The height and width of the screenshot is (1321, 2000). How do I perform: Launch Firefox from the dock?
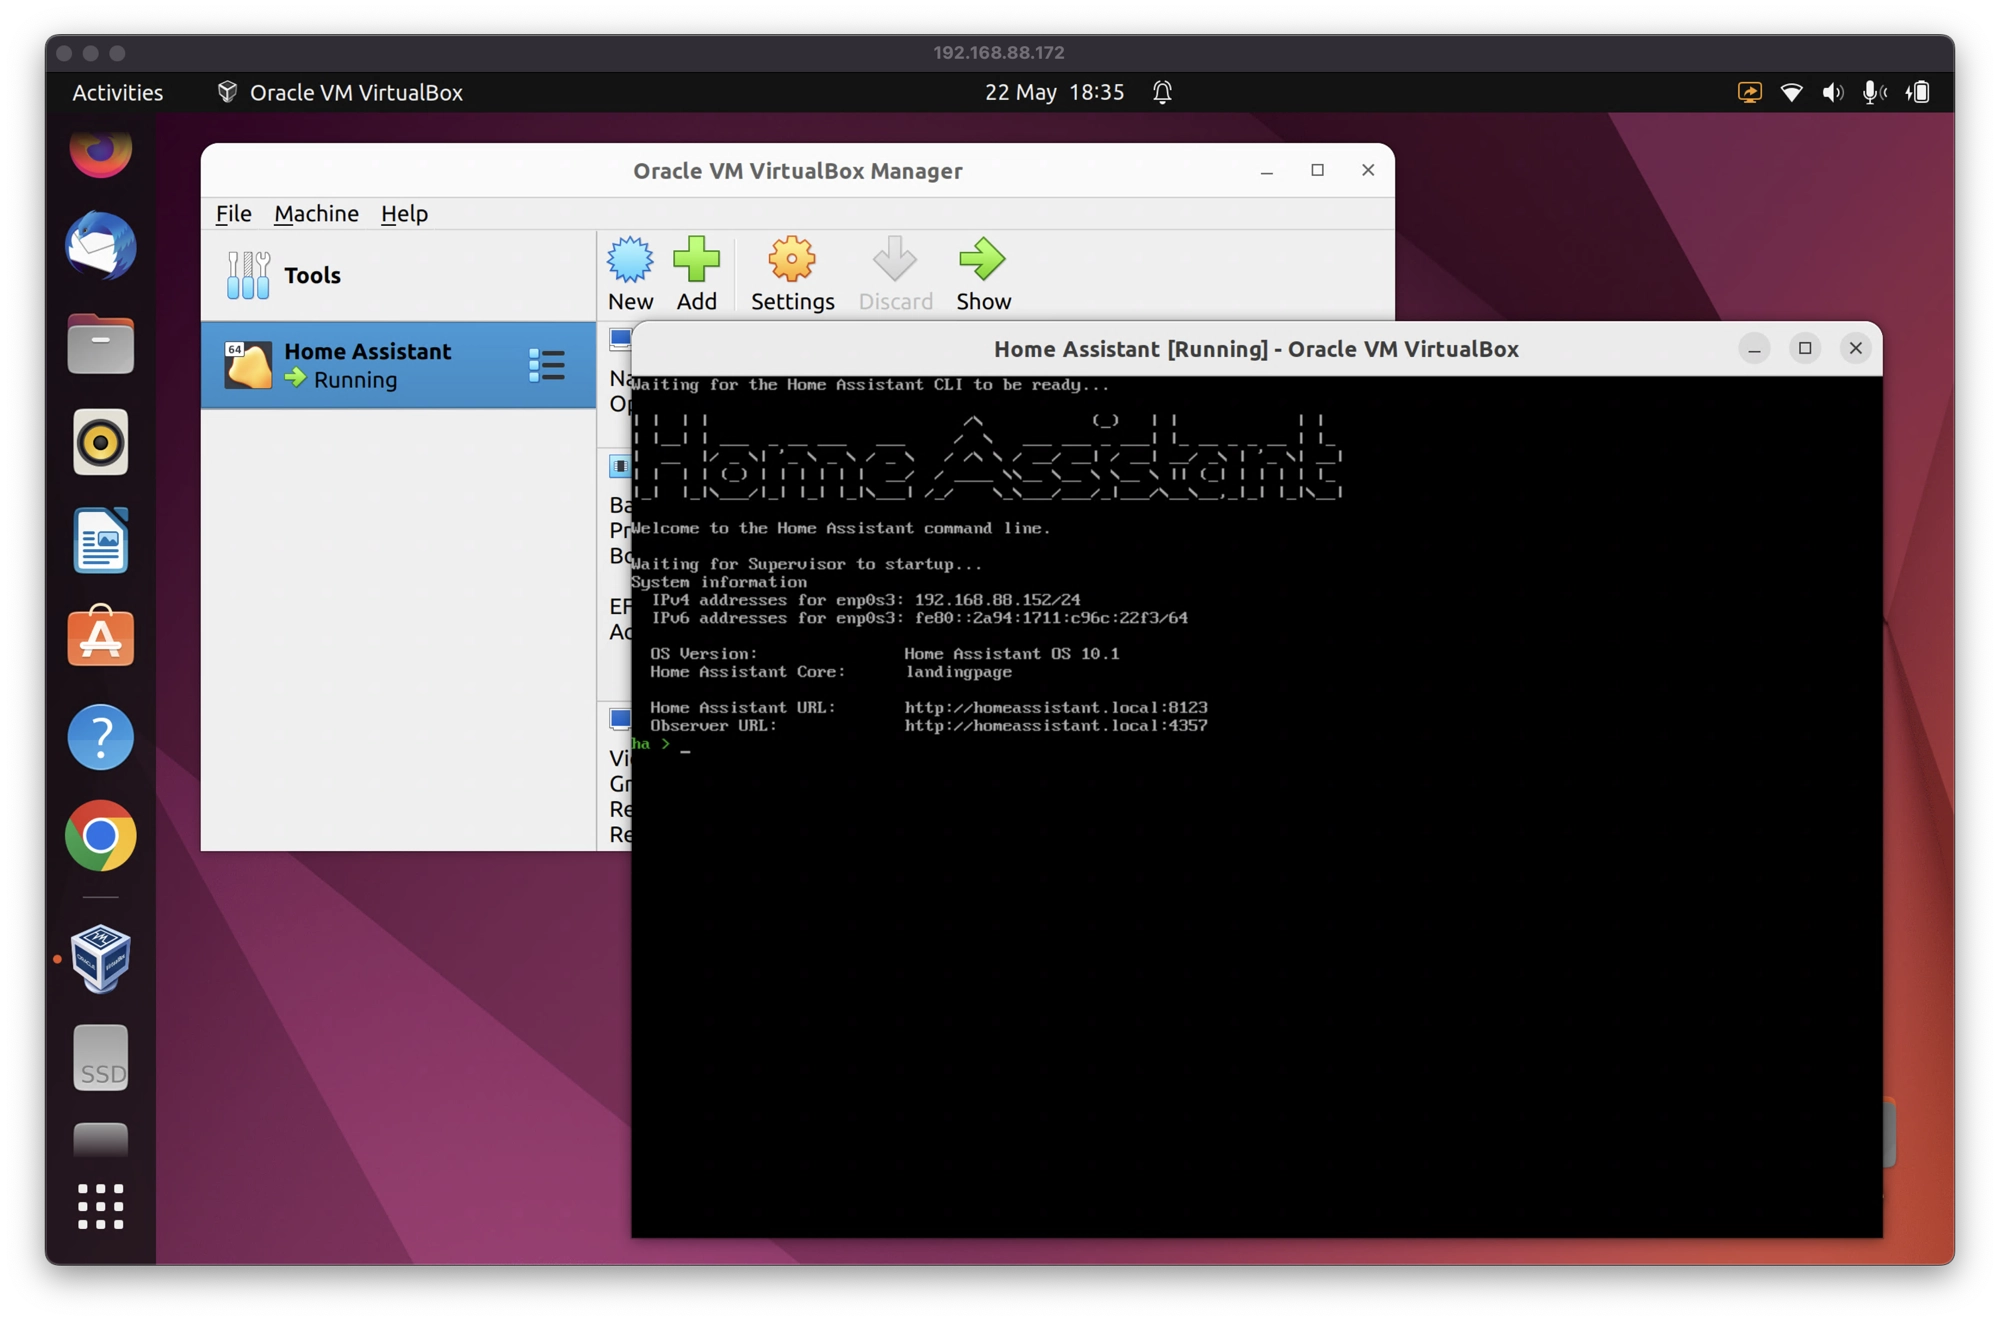point(100,150)
